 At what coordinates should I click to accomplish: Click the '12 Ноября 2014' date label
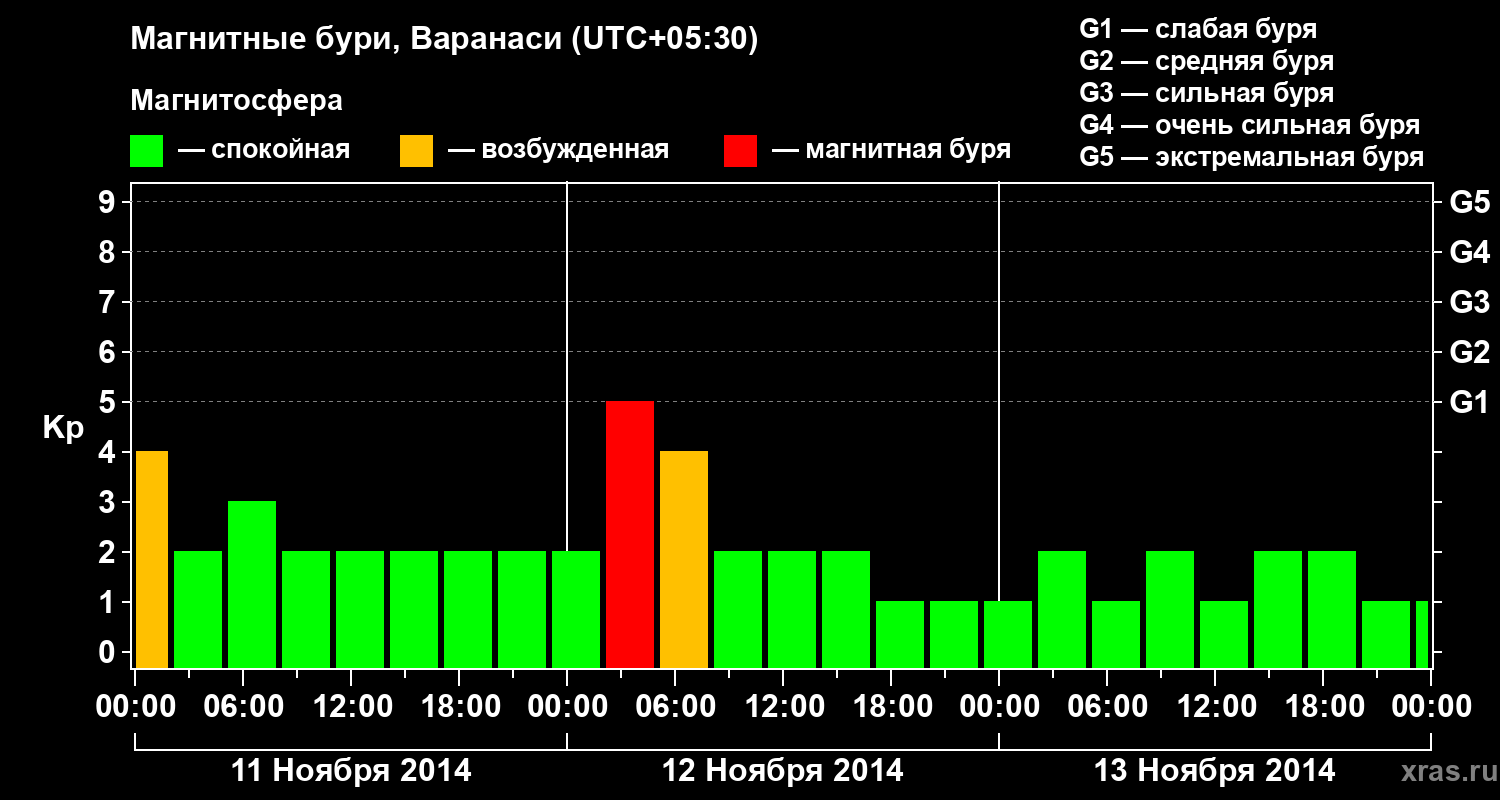click(783, 771)
